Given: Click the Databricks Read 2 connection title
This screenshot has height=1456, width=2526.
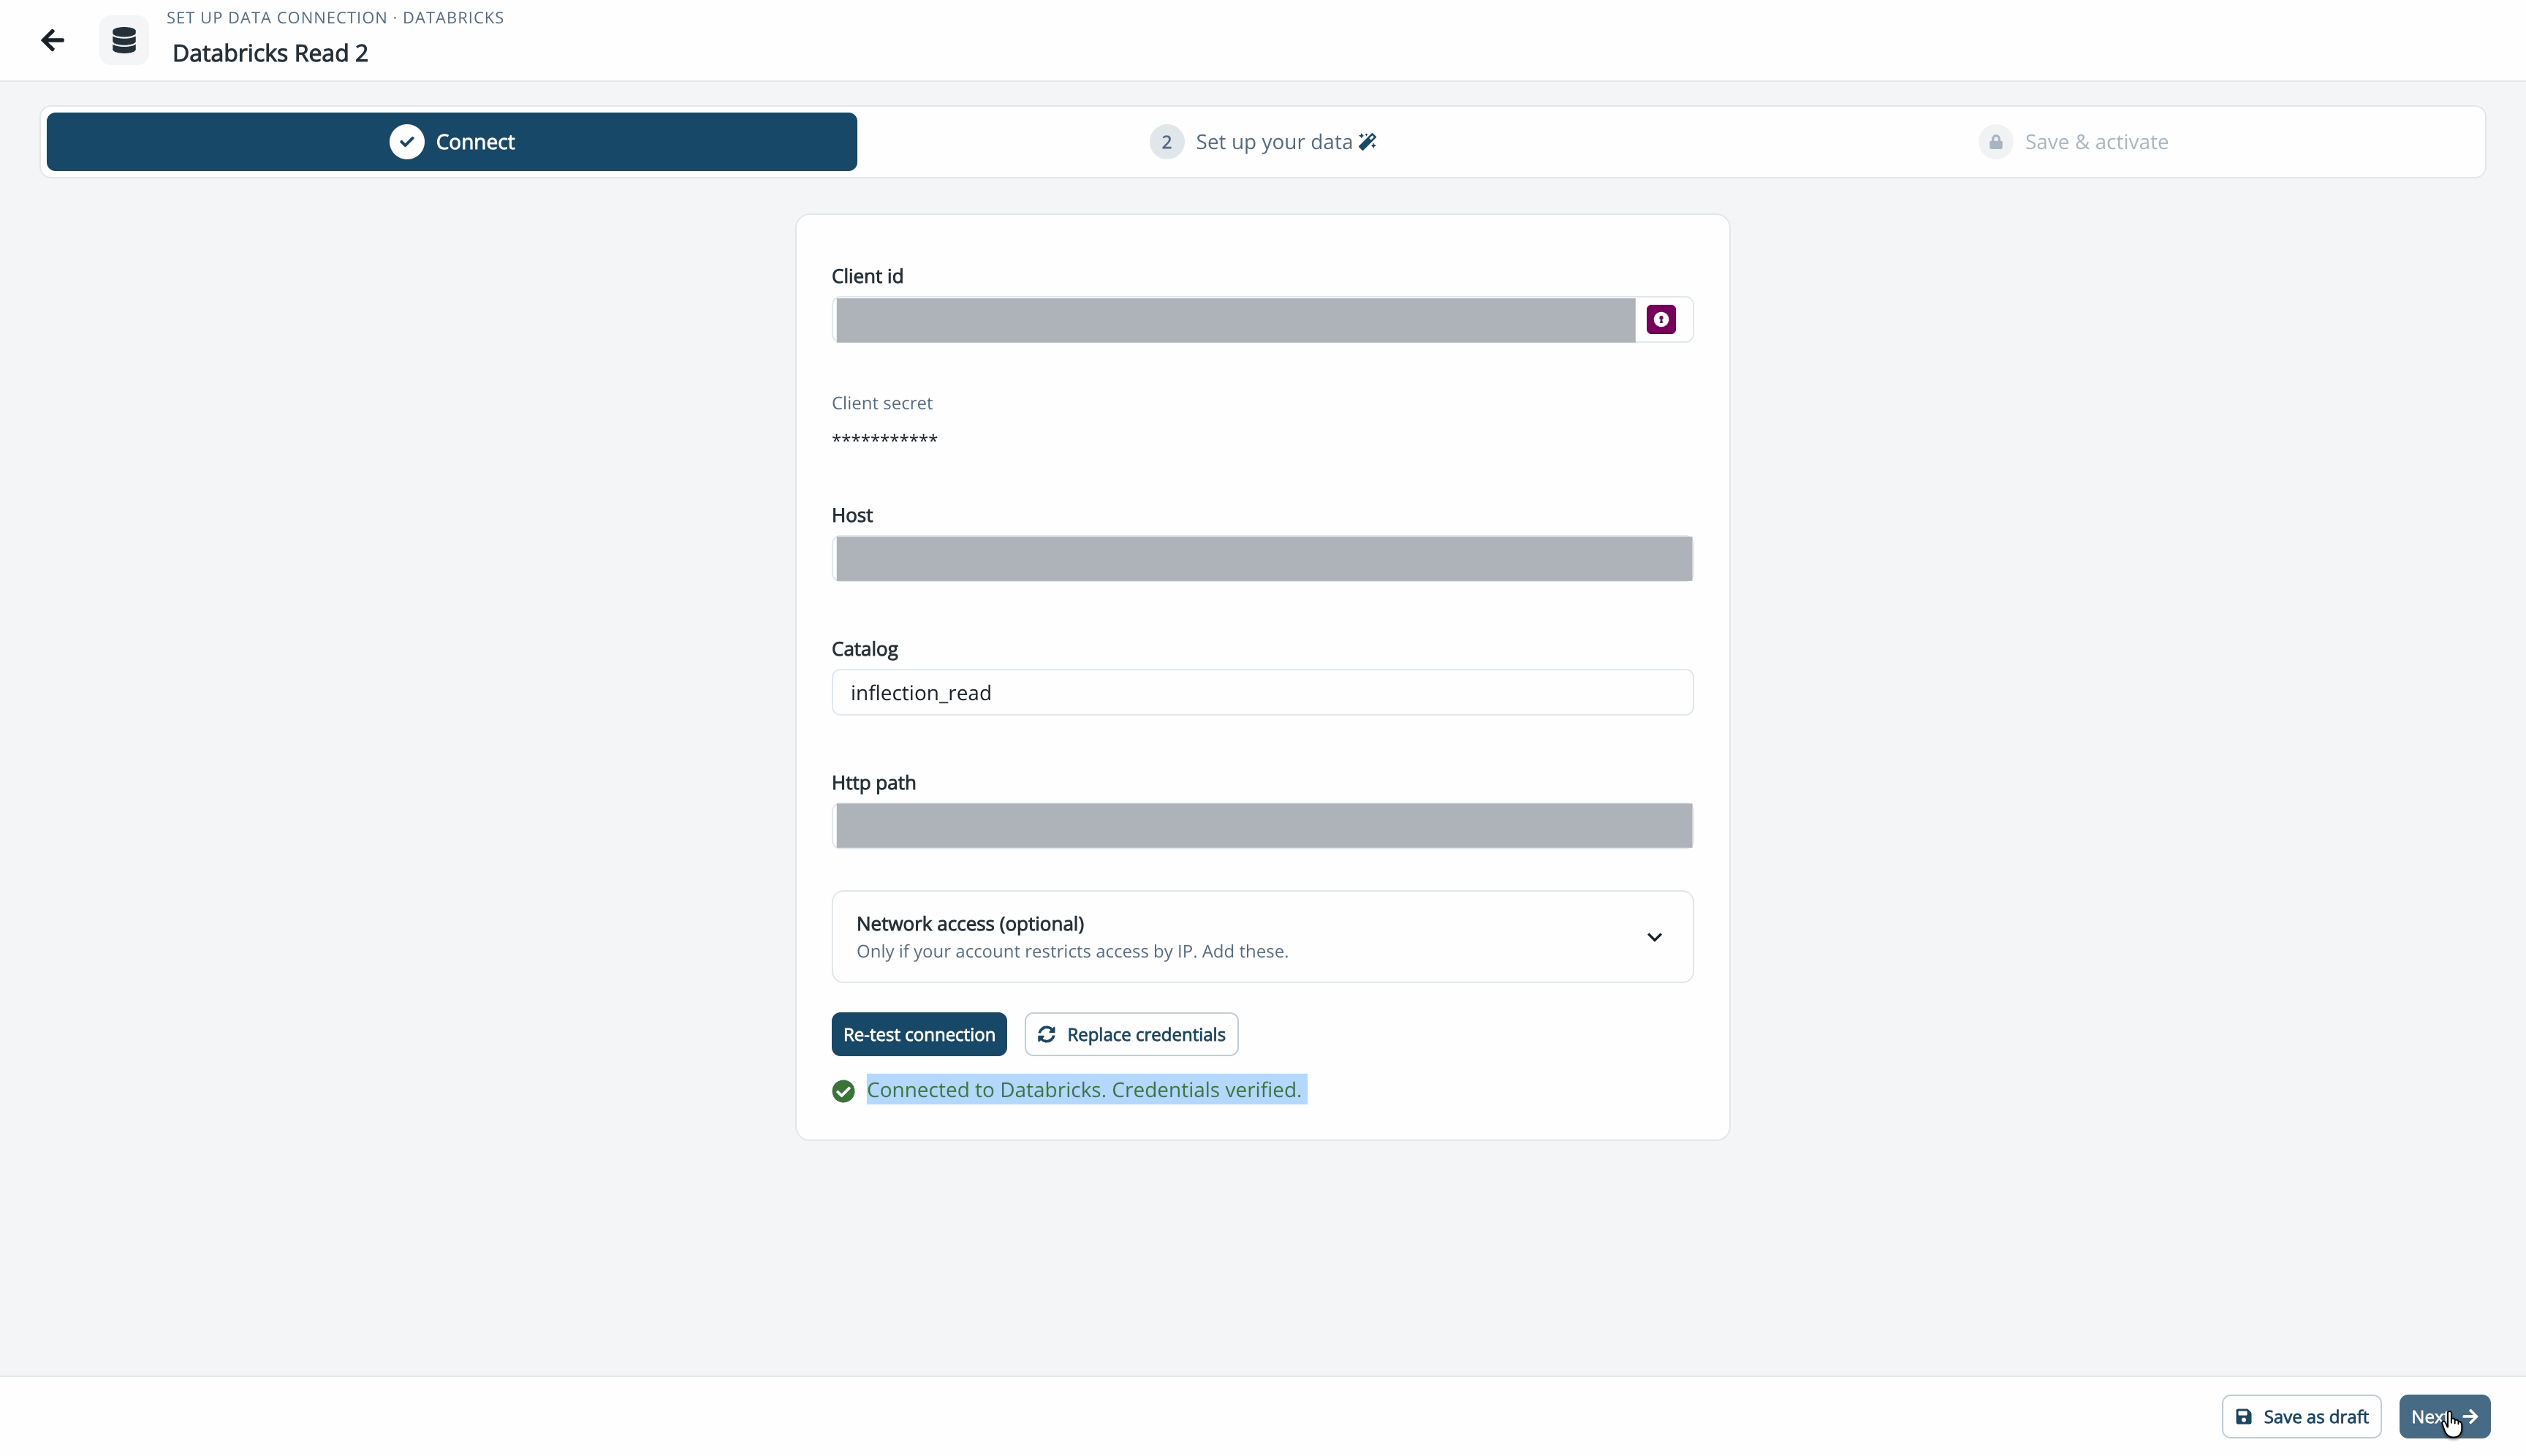Looking at the screenshot, I should click(270, 53).
